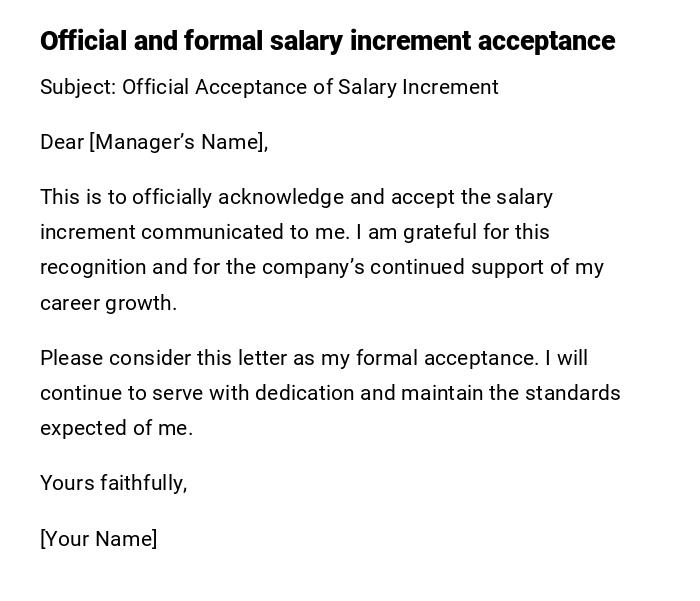Click the "[Manager's Name]" placeholder
700x601 pixels.
[x=178, y=142]
